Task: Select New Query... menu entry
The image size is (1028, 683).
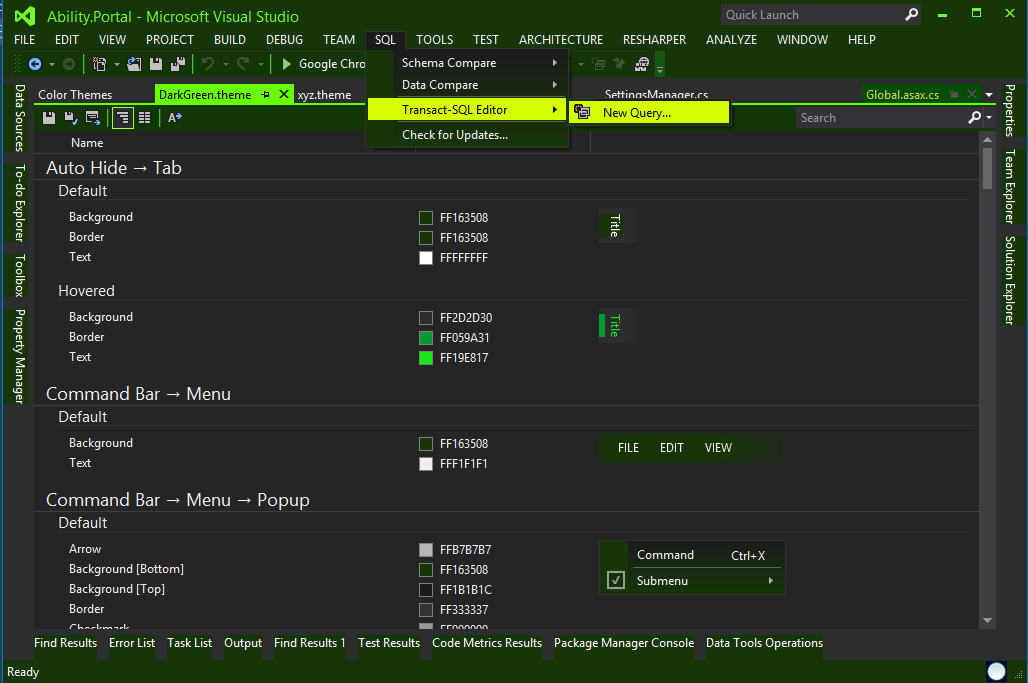Action: (x=649, y=112)
